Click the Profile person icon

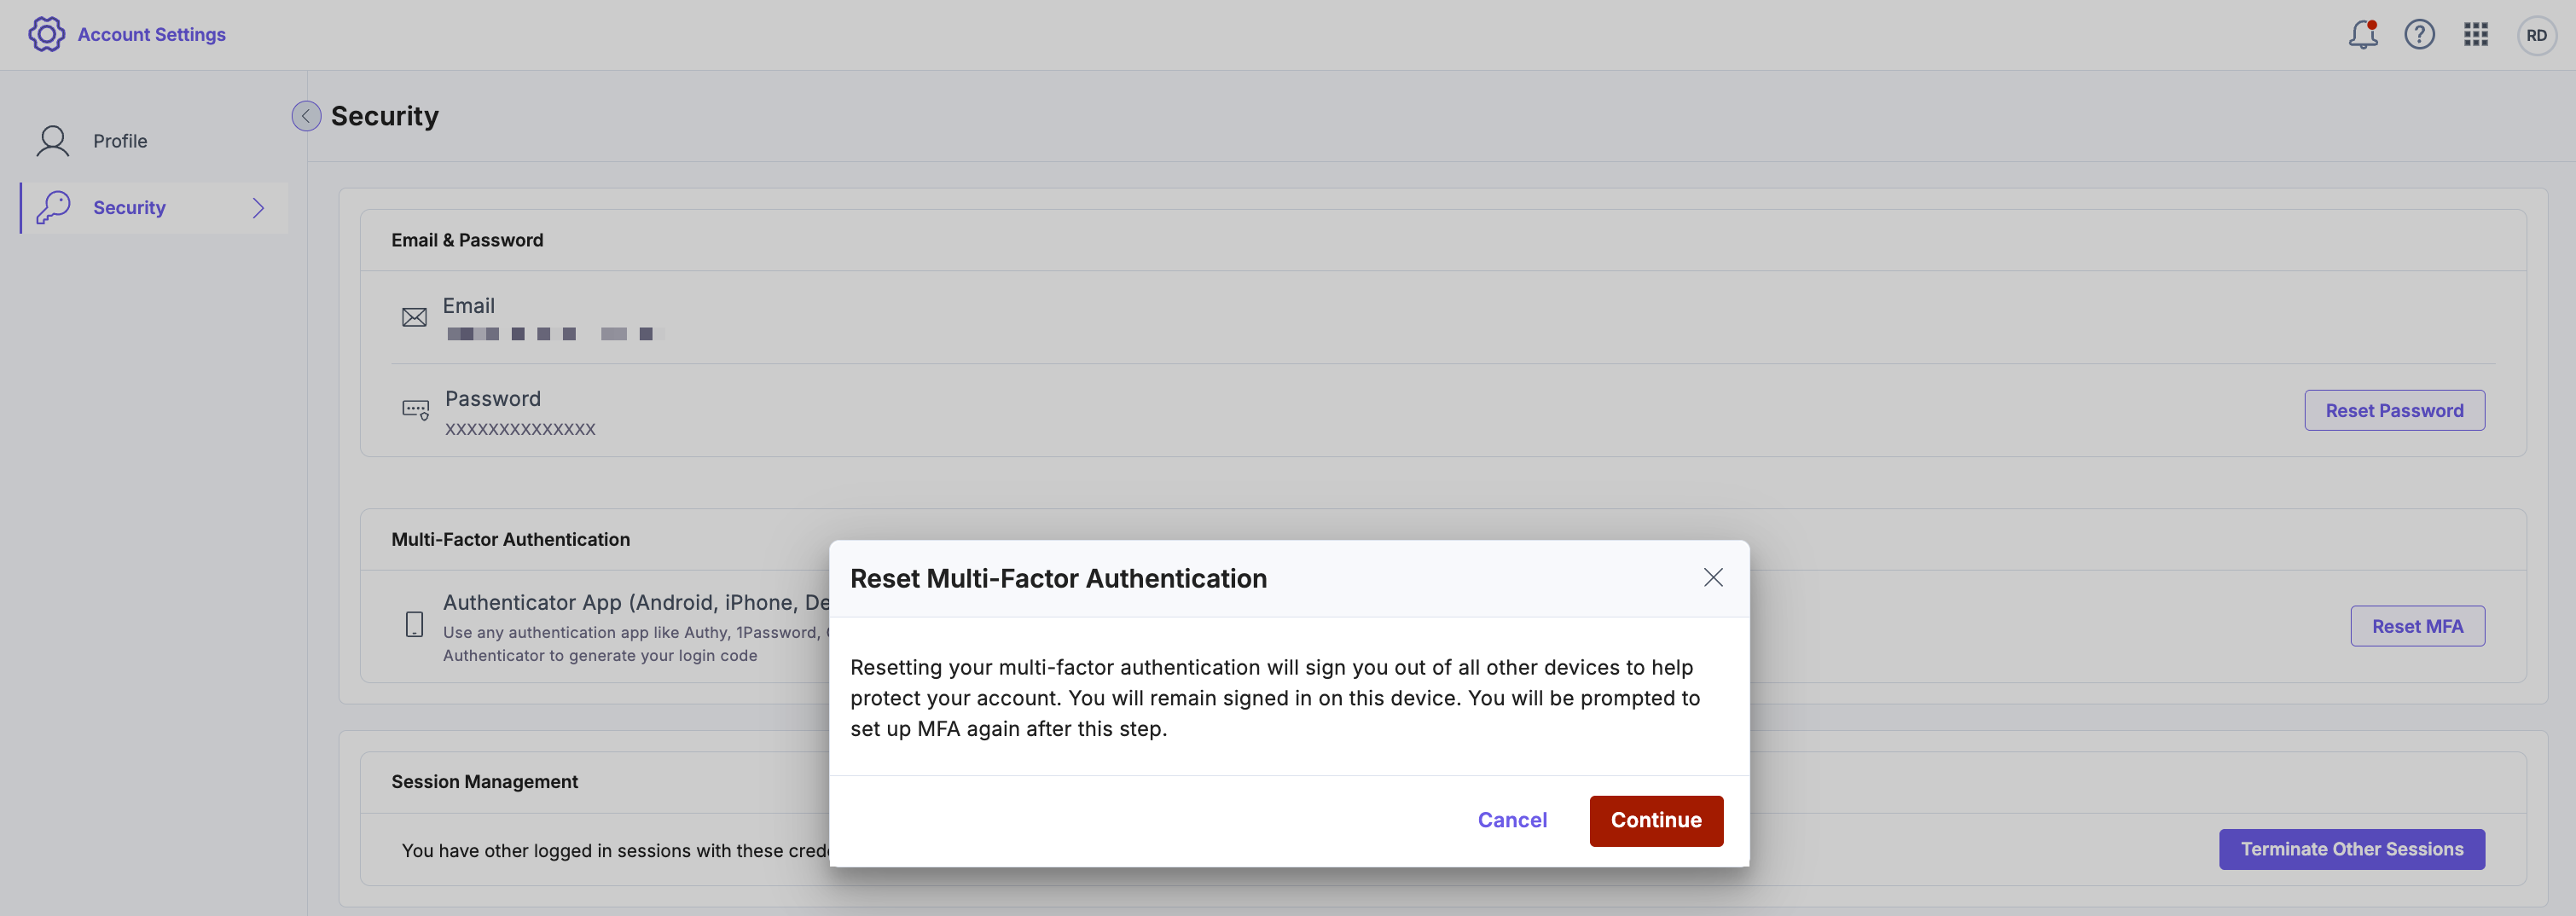(53, 141)
